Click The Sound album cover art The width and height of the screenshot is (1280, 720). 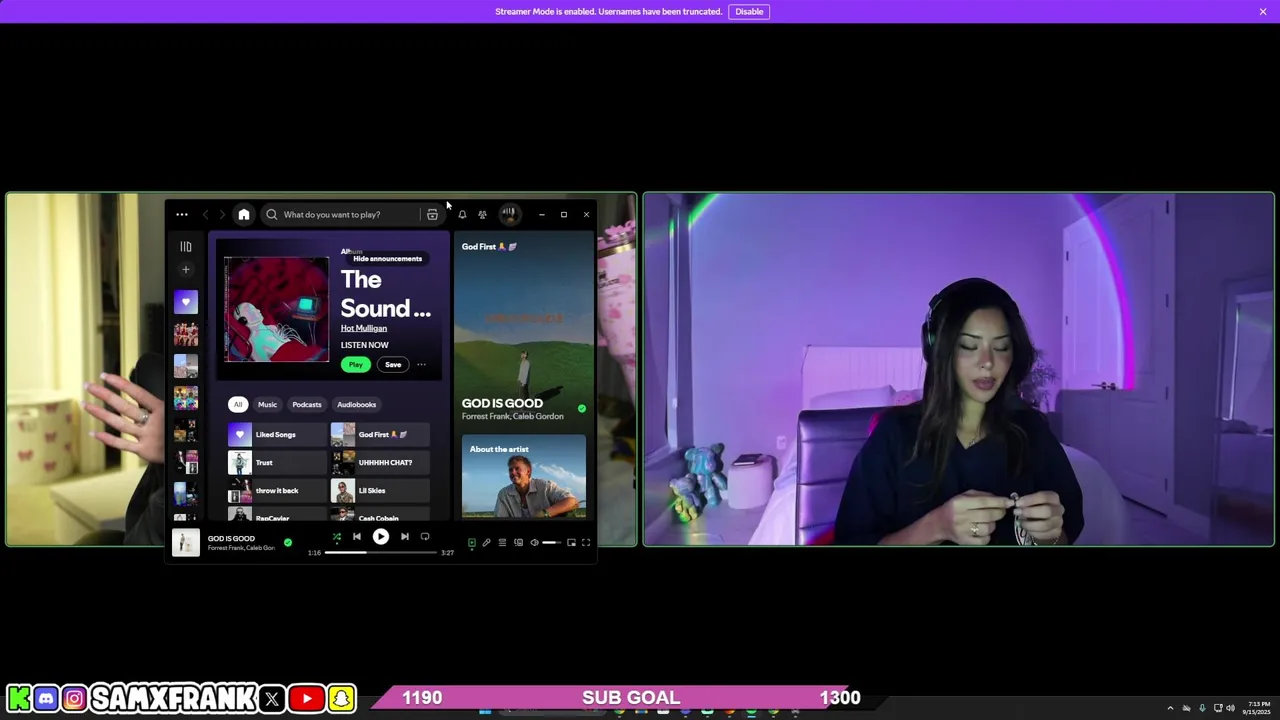click(276, 309)
